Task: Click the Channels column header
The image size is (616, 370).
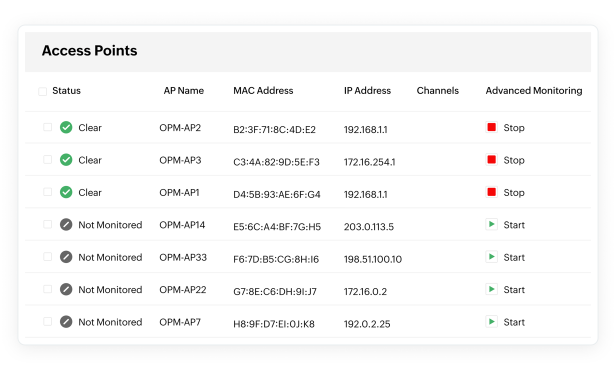Action: point(438,91)
